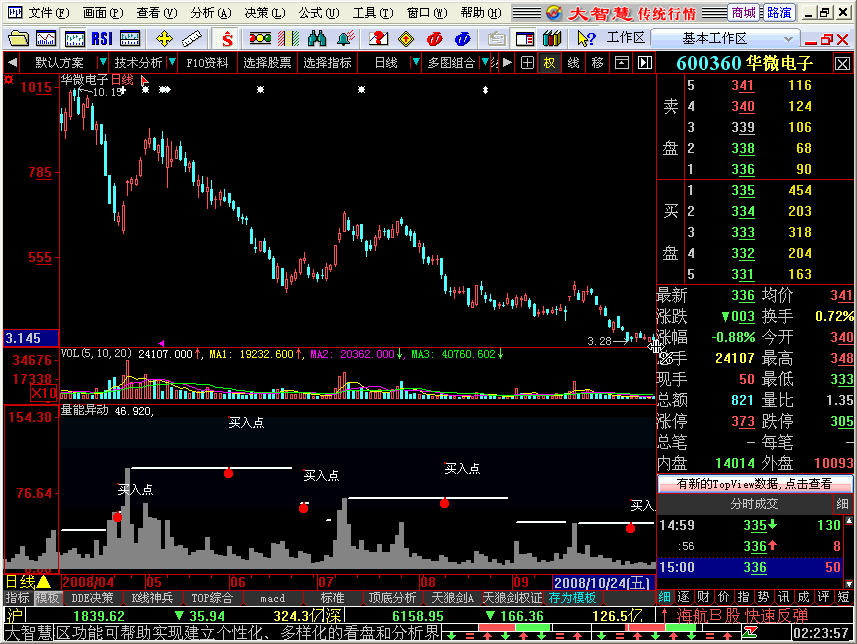
Task: Click the binoculars search icon
Action: [316, 39]
